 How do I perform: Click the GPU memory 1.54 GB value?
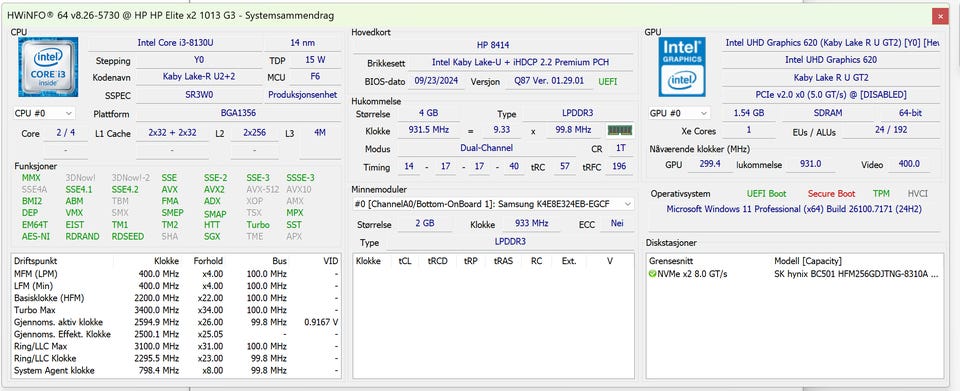click(x=748, y=113)
